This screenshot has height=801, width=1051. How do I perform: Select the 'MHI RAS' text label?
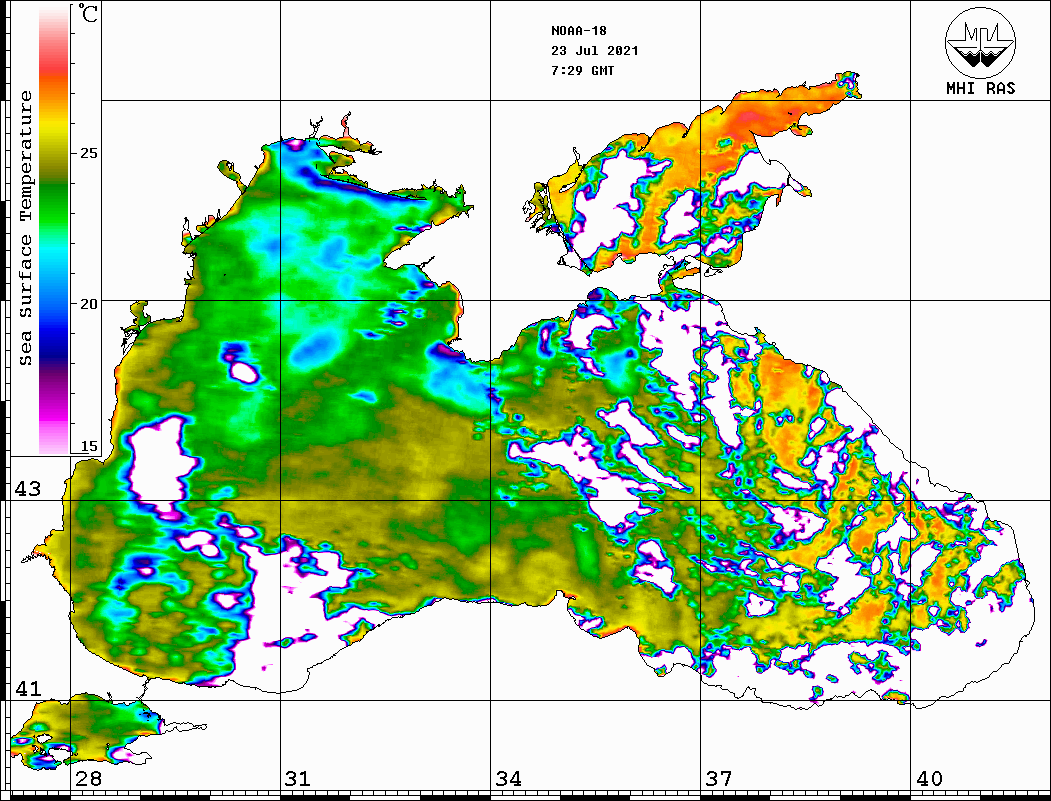[981, 88]
